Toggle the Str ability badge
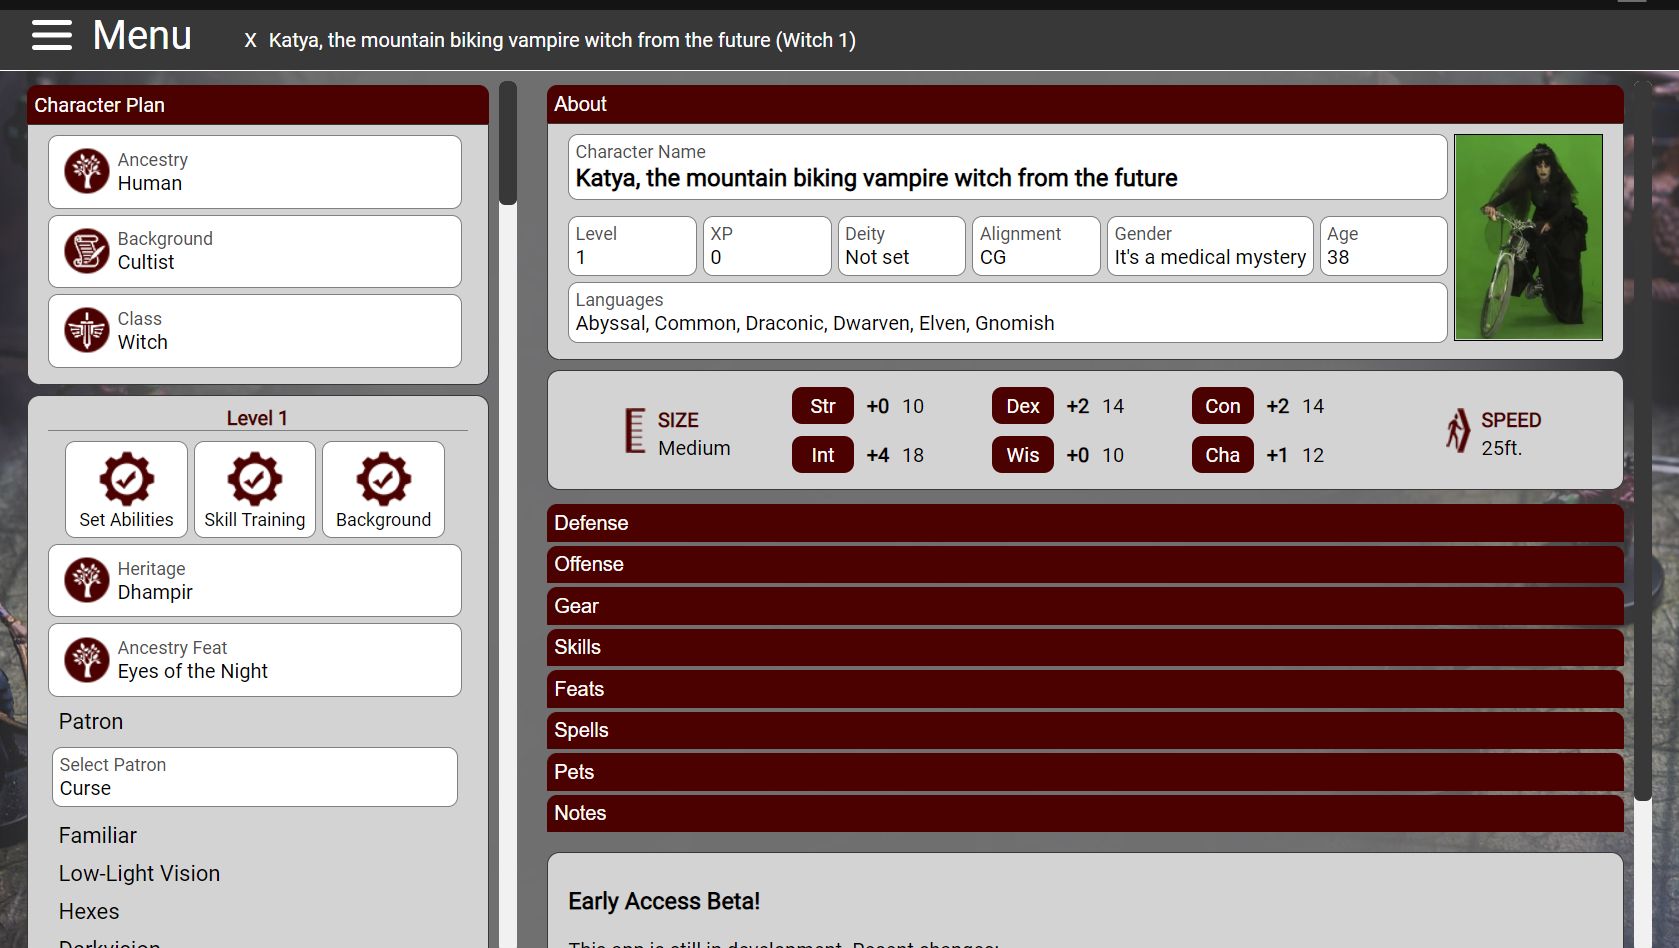1679x948 pixels. [822, 406]
